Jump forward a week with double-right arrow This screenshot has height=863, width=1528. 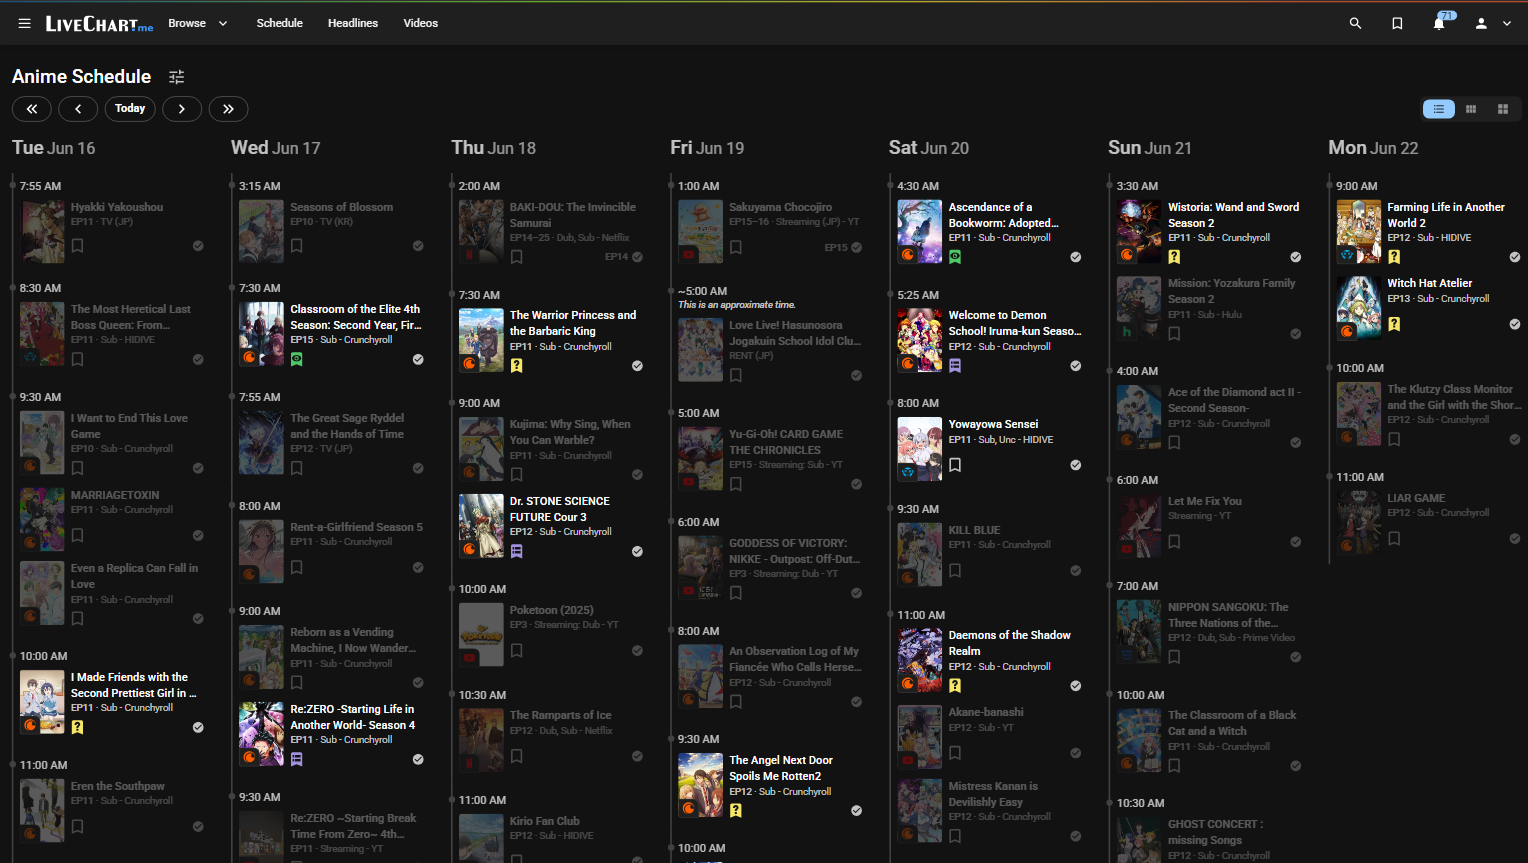click(x=228, y=109)
